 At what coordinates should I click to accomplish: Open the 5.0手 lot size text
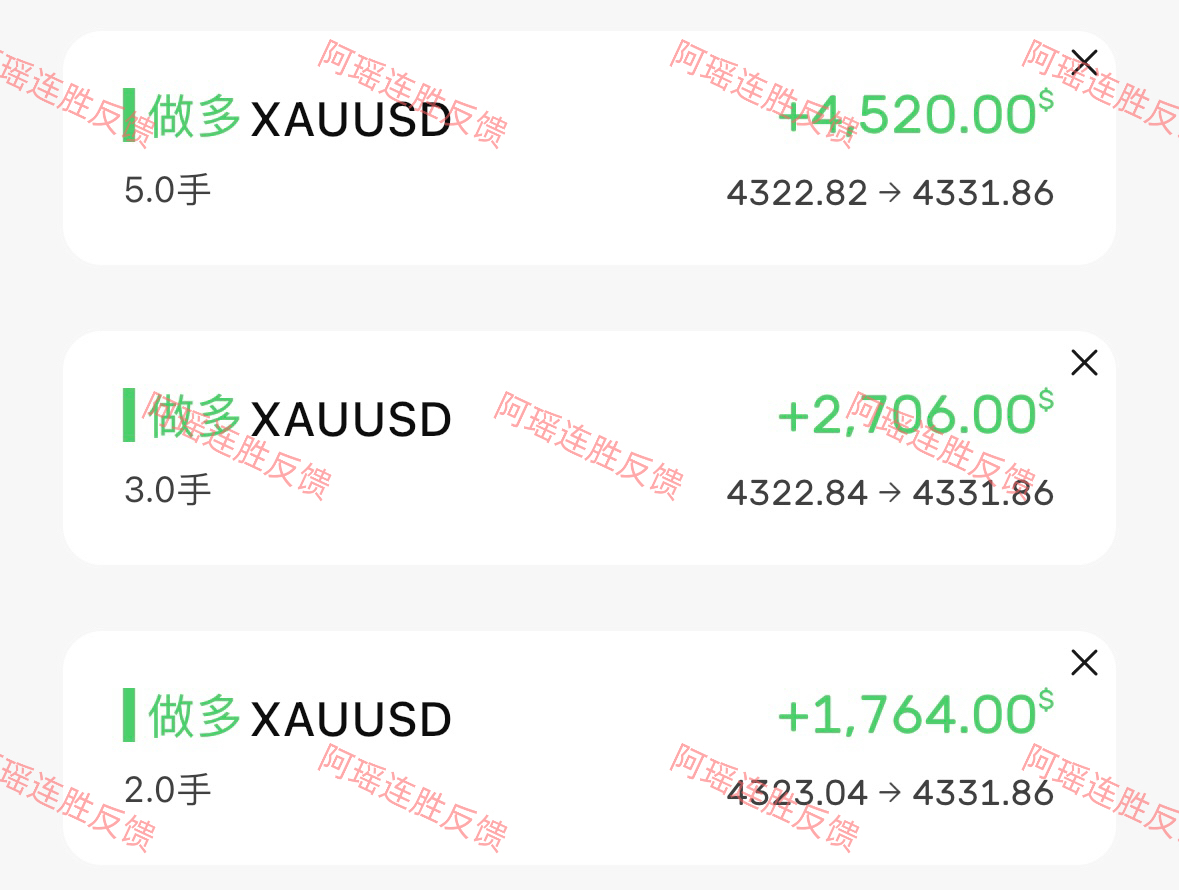[168, 190]
